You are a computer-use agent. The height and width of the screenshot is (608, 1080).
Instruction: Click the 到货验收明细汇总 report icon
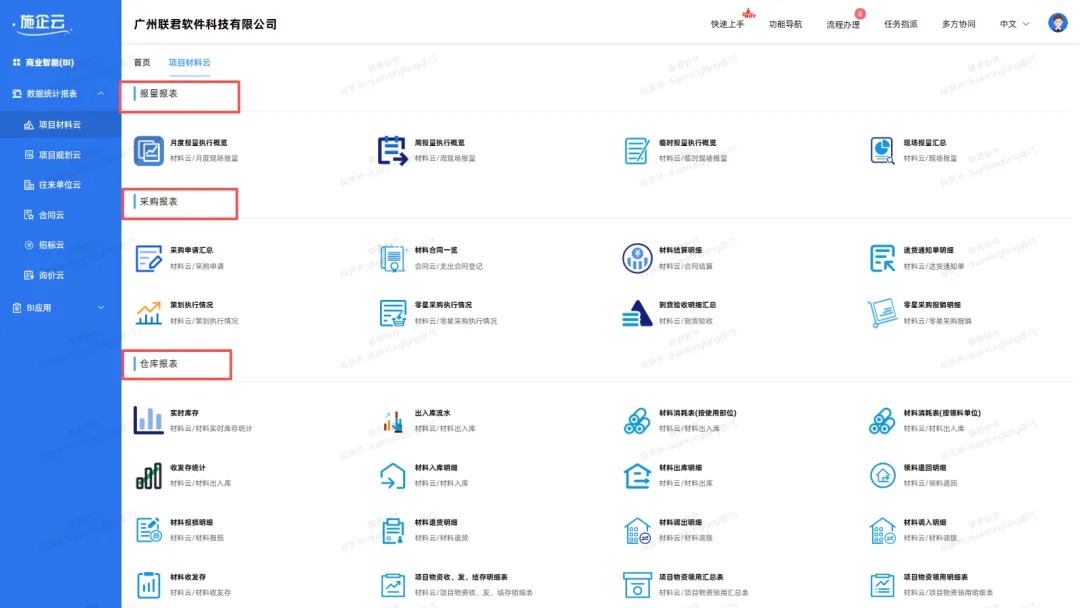pos(637,312)
